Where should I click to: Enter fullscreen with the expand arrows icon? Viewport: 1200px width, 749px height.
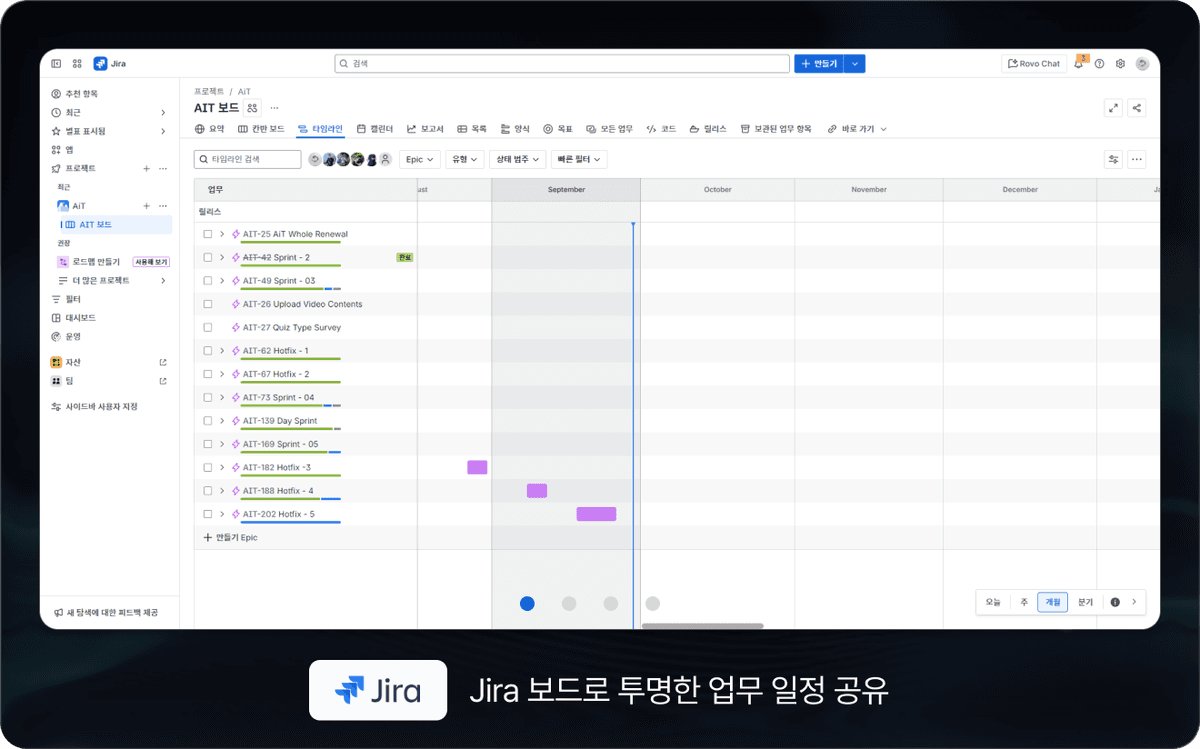pos(1113,108)
